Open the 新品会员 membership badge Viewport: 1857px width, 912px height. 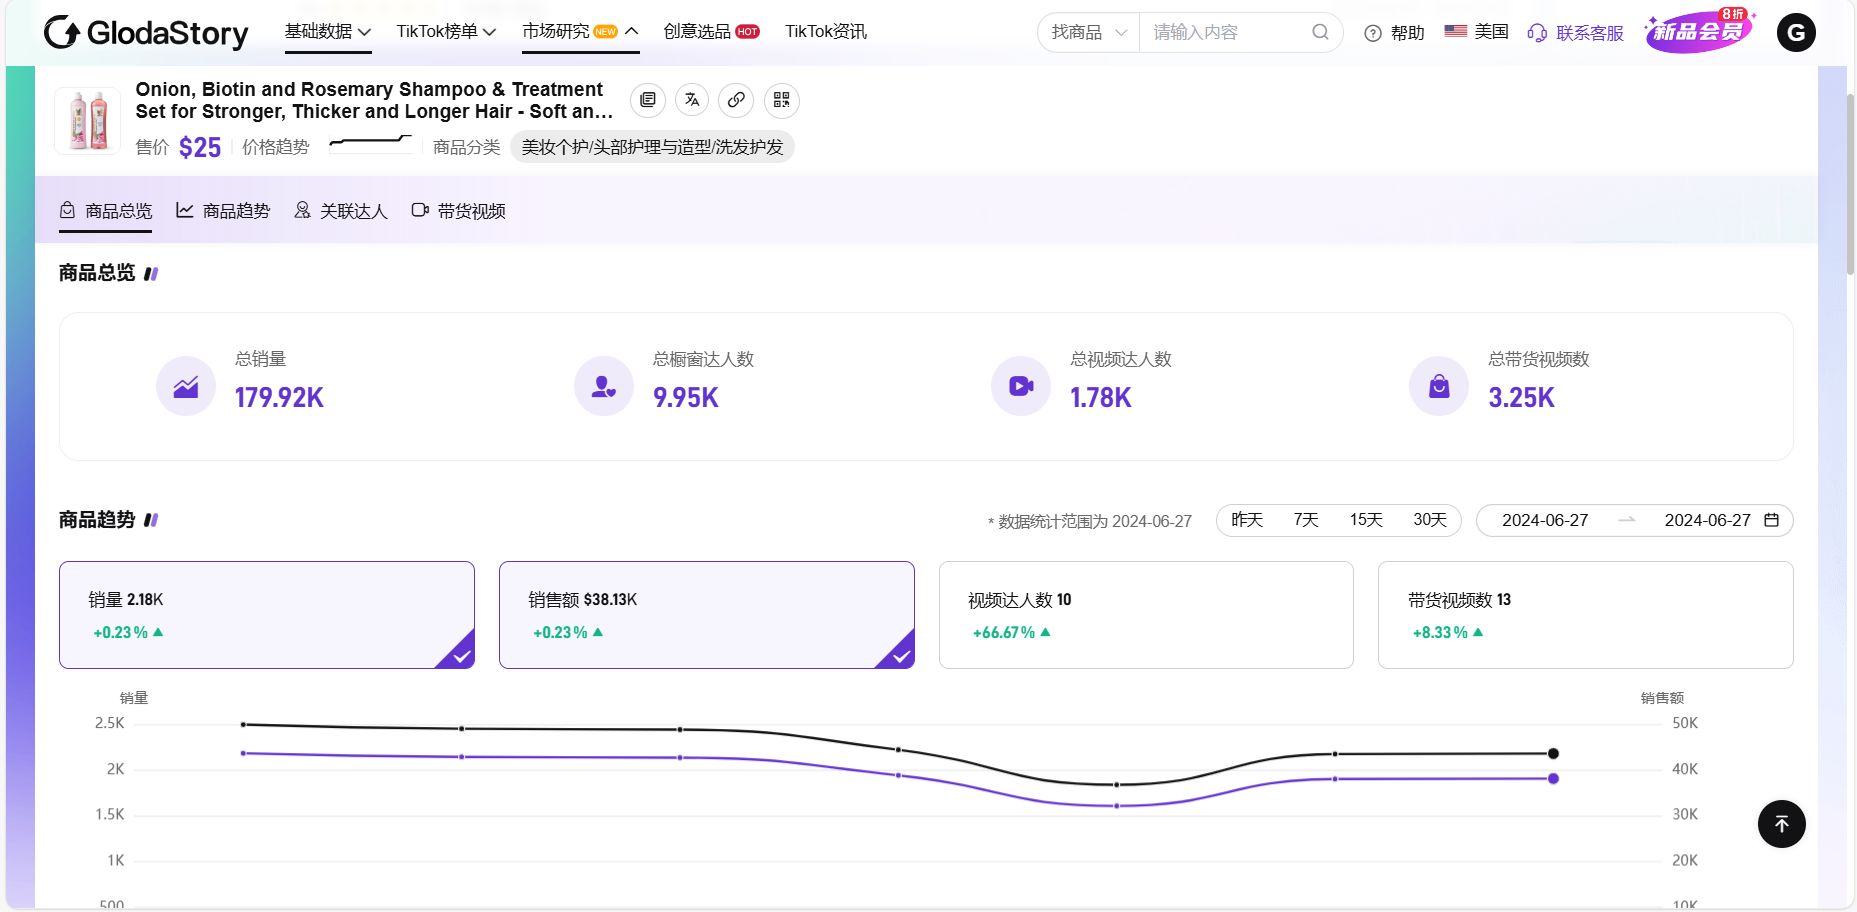coord(1699,31)
